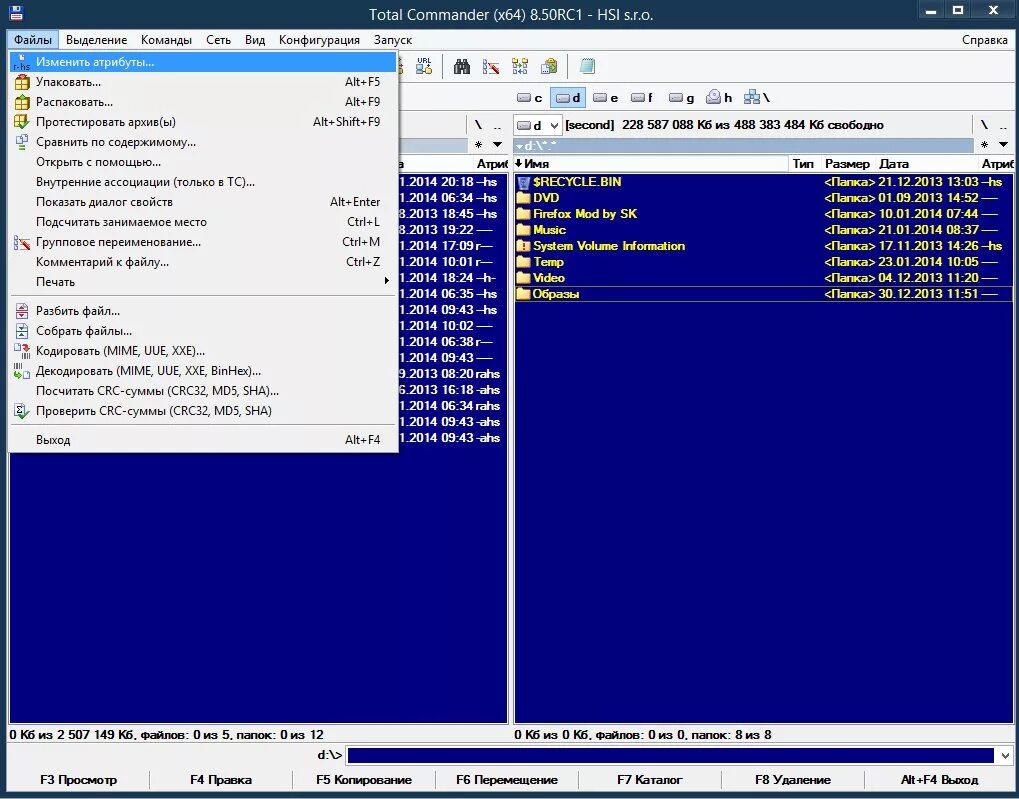Open right panel favorites asterisk button
The height and width of the screenshot is (799, 1019).
(985, 144)
